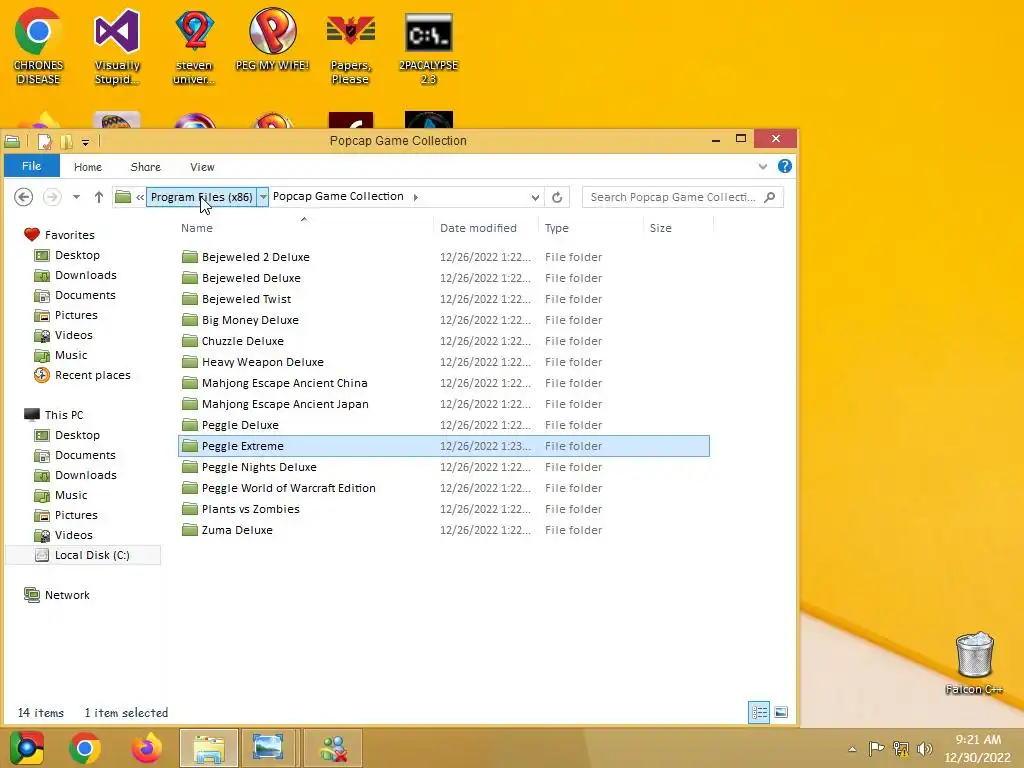Open the Customize Quick Access Toolbar arrow
The height and width of the screenshot is (768, 1024).
coord(86,142)
